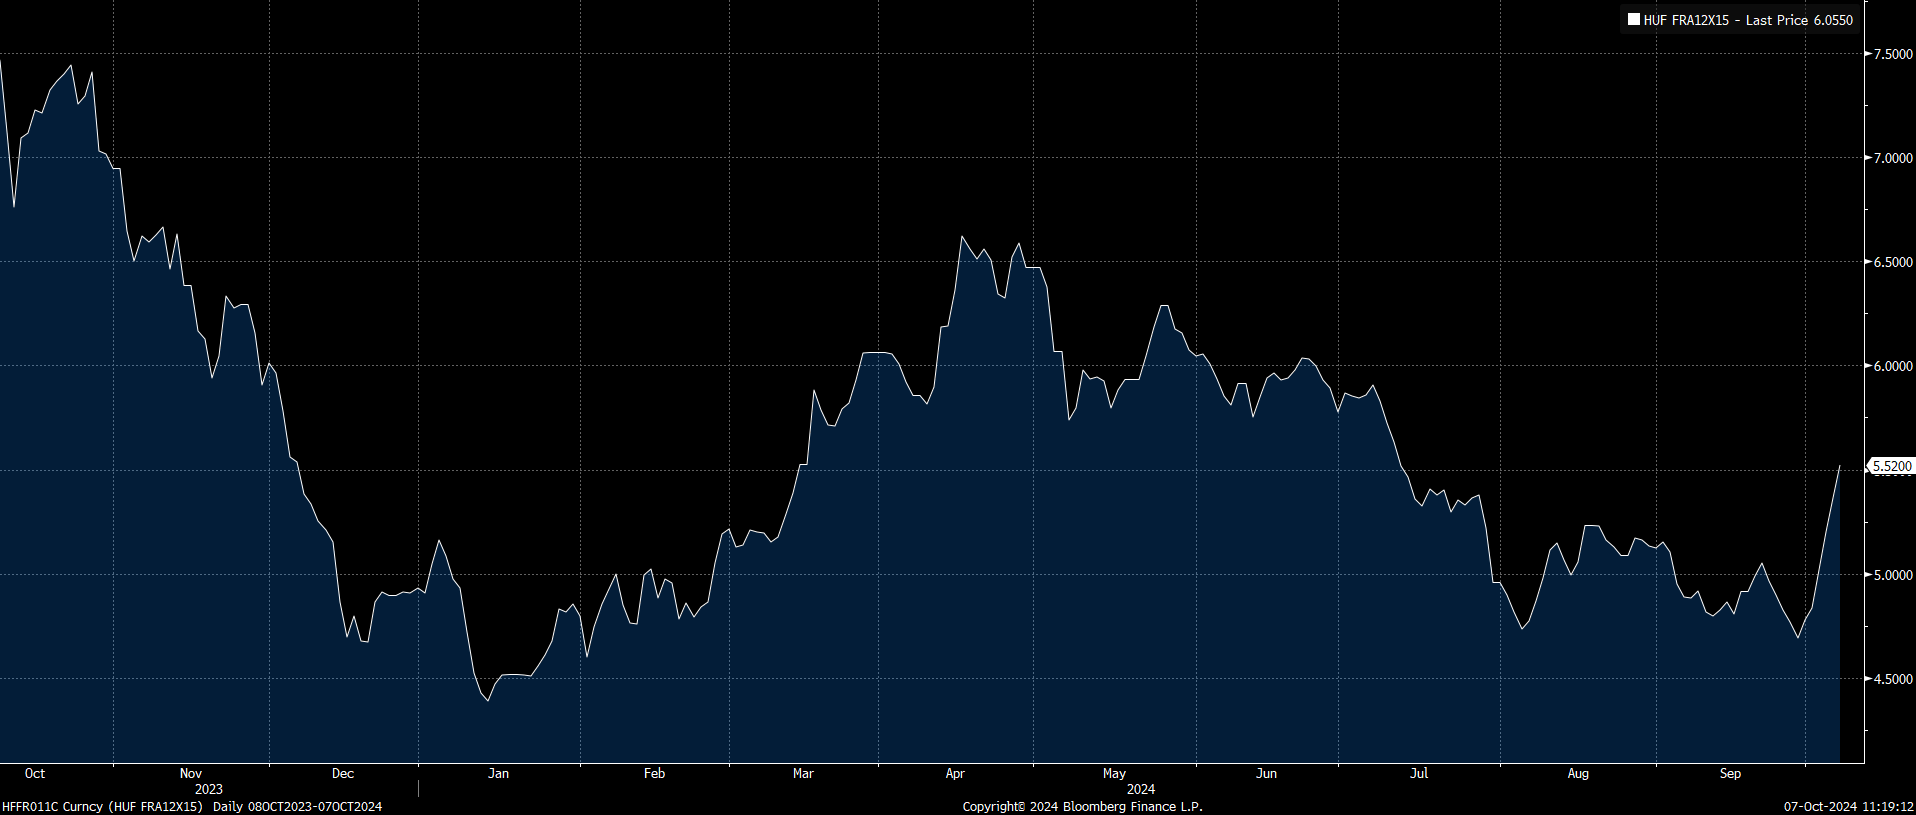The height and width of the screenshot is (815, 1916).
Task: Click the Apr month label on the time axis
Action: [x=955, y=773]
